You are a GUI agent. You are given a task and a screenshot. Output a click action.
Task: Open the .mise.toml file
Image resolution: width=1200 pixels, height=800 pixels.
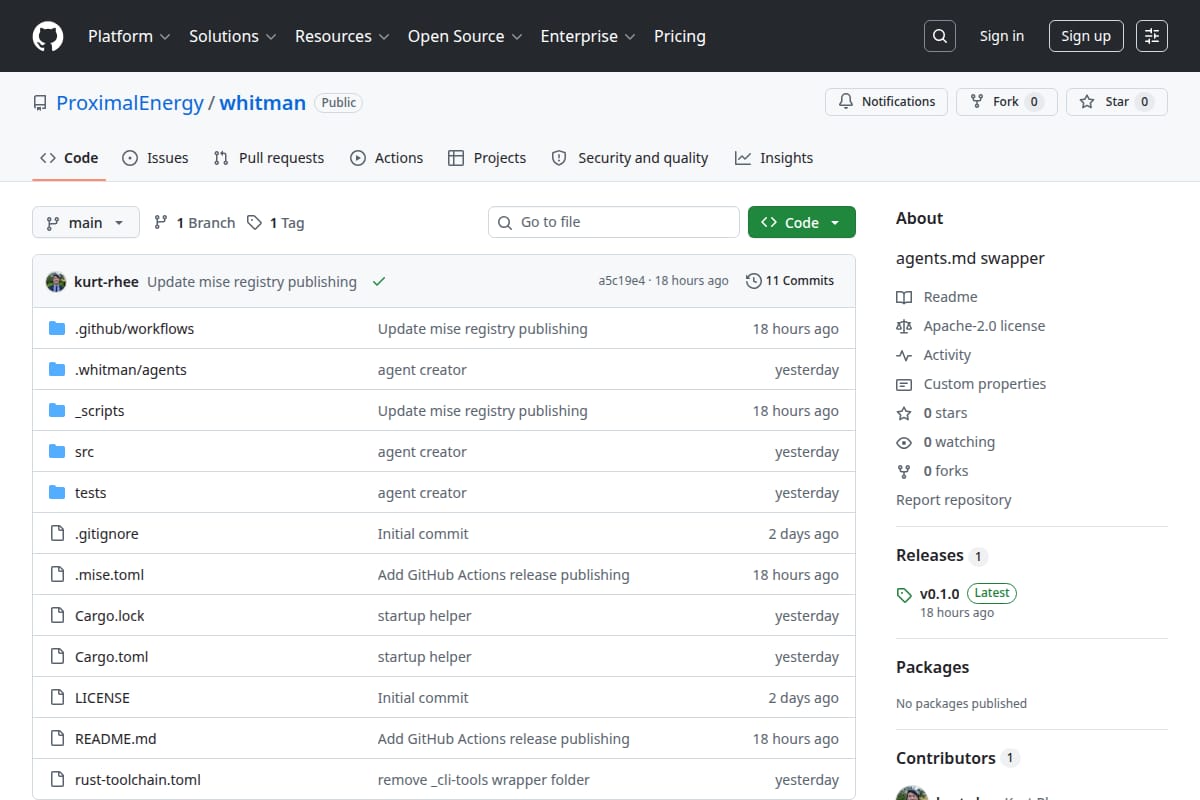109,575
